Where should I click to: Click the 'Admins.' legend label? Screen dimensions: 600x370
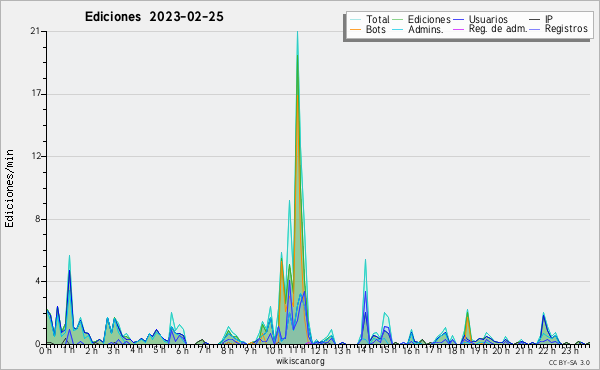click(426, 29)
